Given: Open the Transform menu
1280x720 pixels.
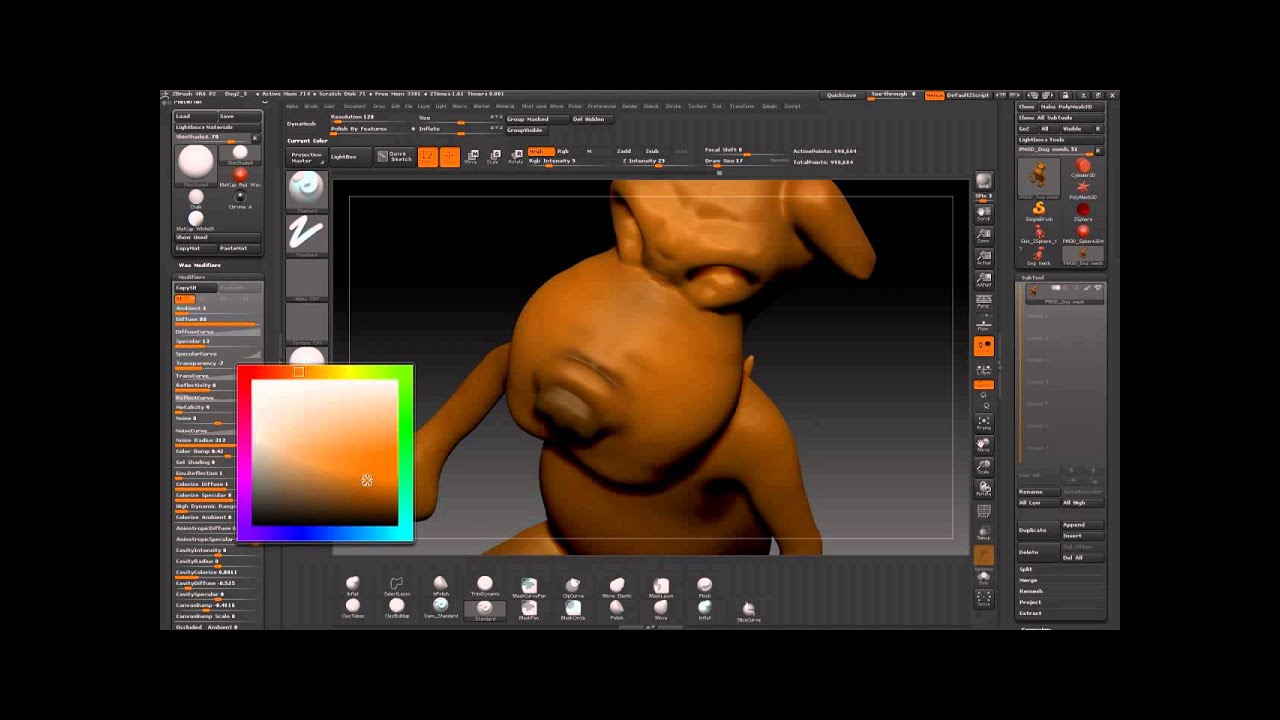Looking at the screenshot, I should tap(742, 106).
